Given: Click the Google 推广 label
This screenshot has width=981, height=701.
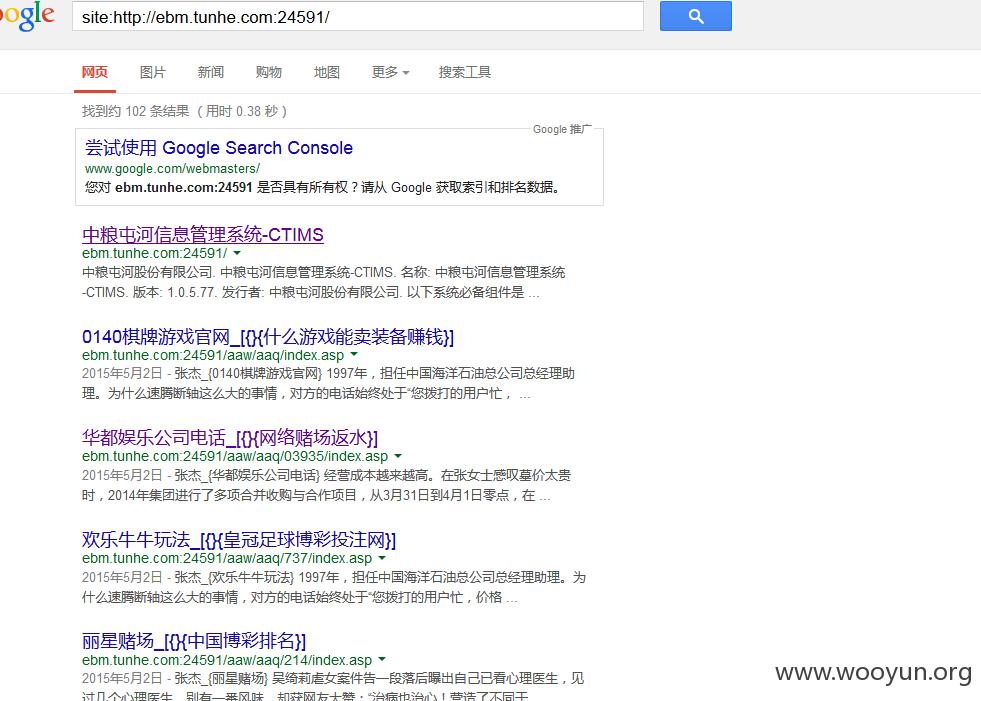Looking at the screenshot, I should pyautogui.click(x=562, y=130).
